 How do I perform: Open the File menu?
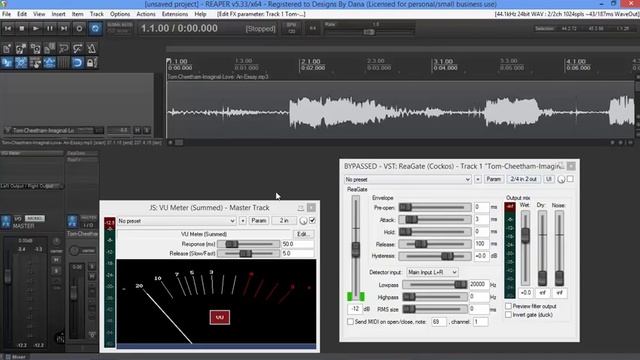point(7,14)
